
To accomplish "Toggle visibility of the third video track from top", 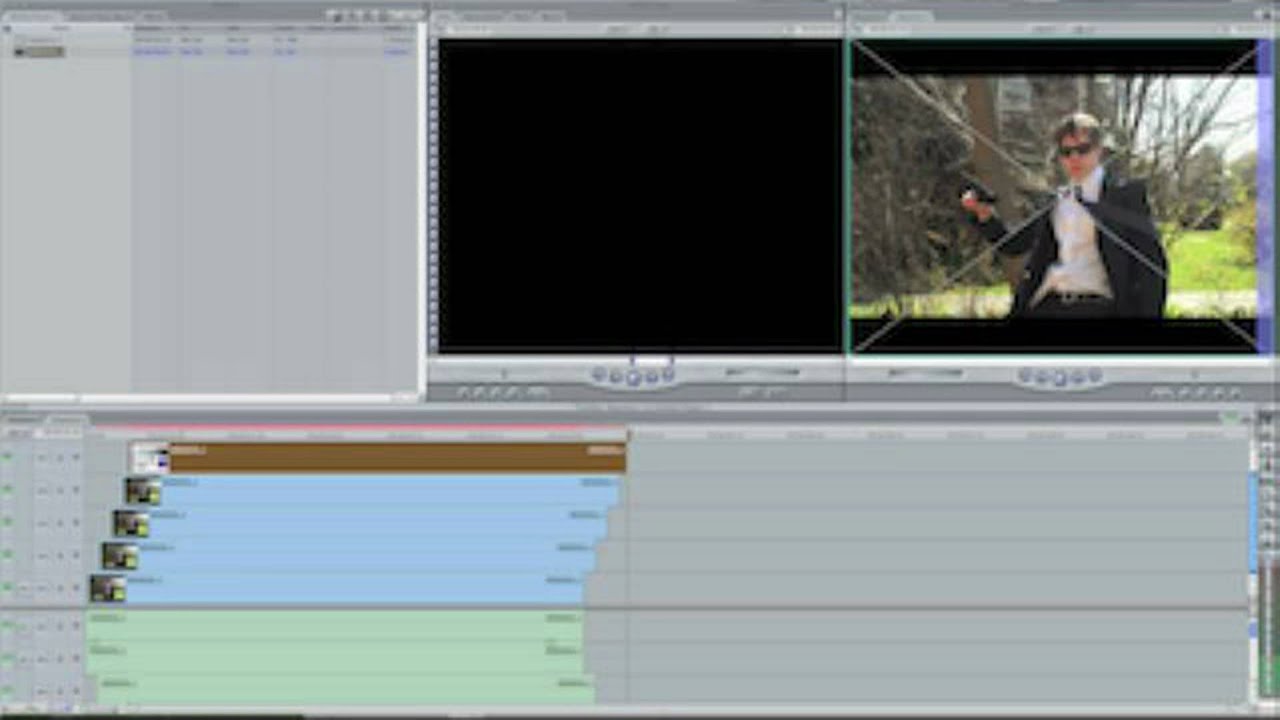I will [x=8, y=523].
